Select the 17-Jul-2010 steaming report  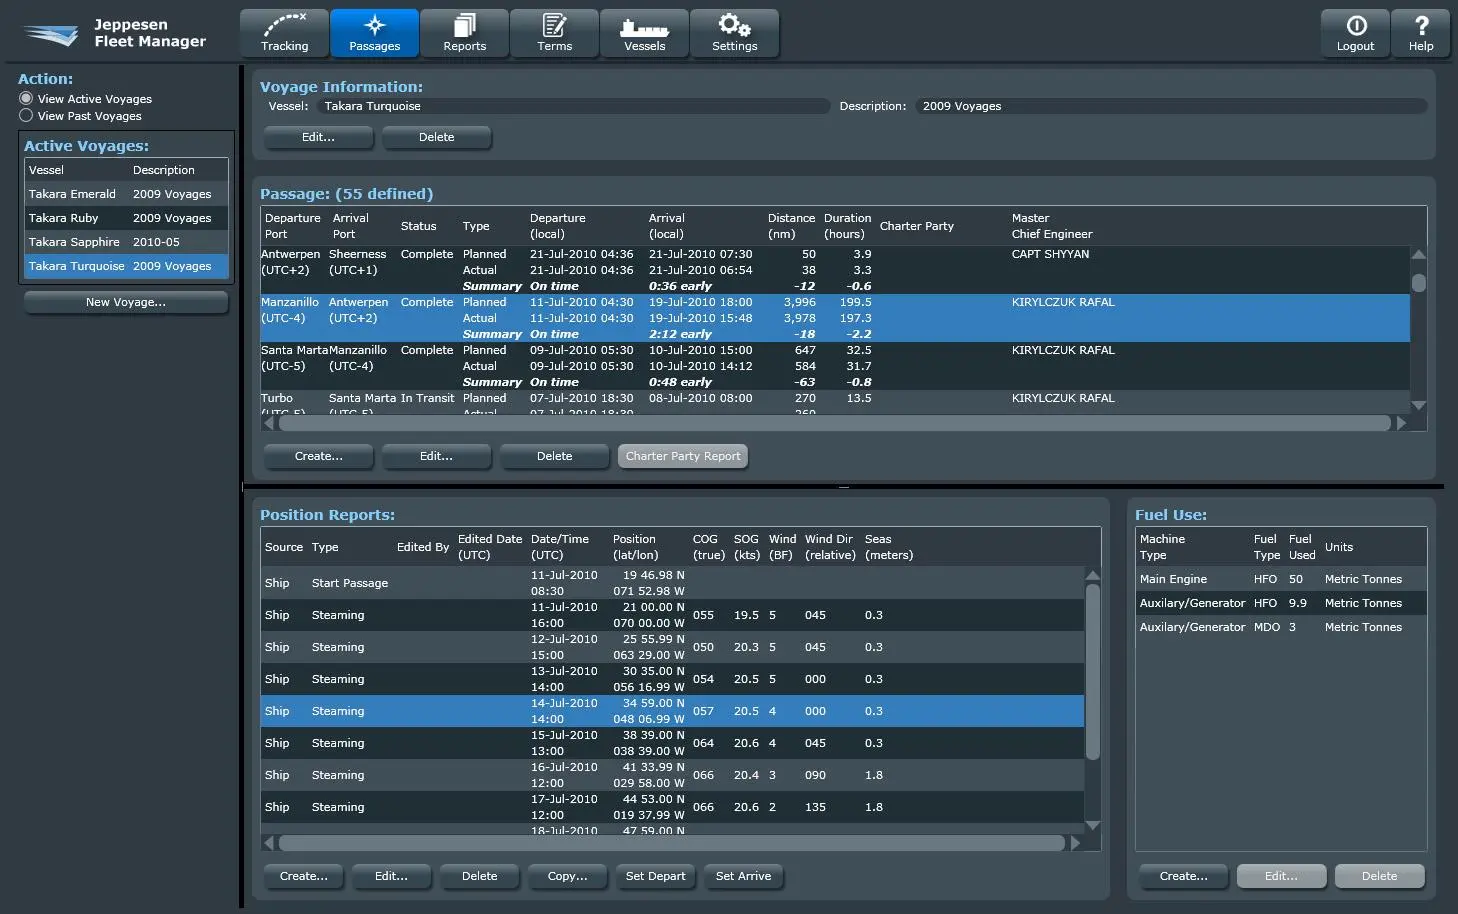point(672,807)
